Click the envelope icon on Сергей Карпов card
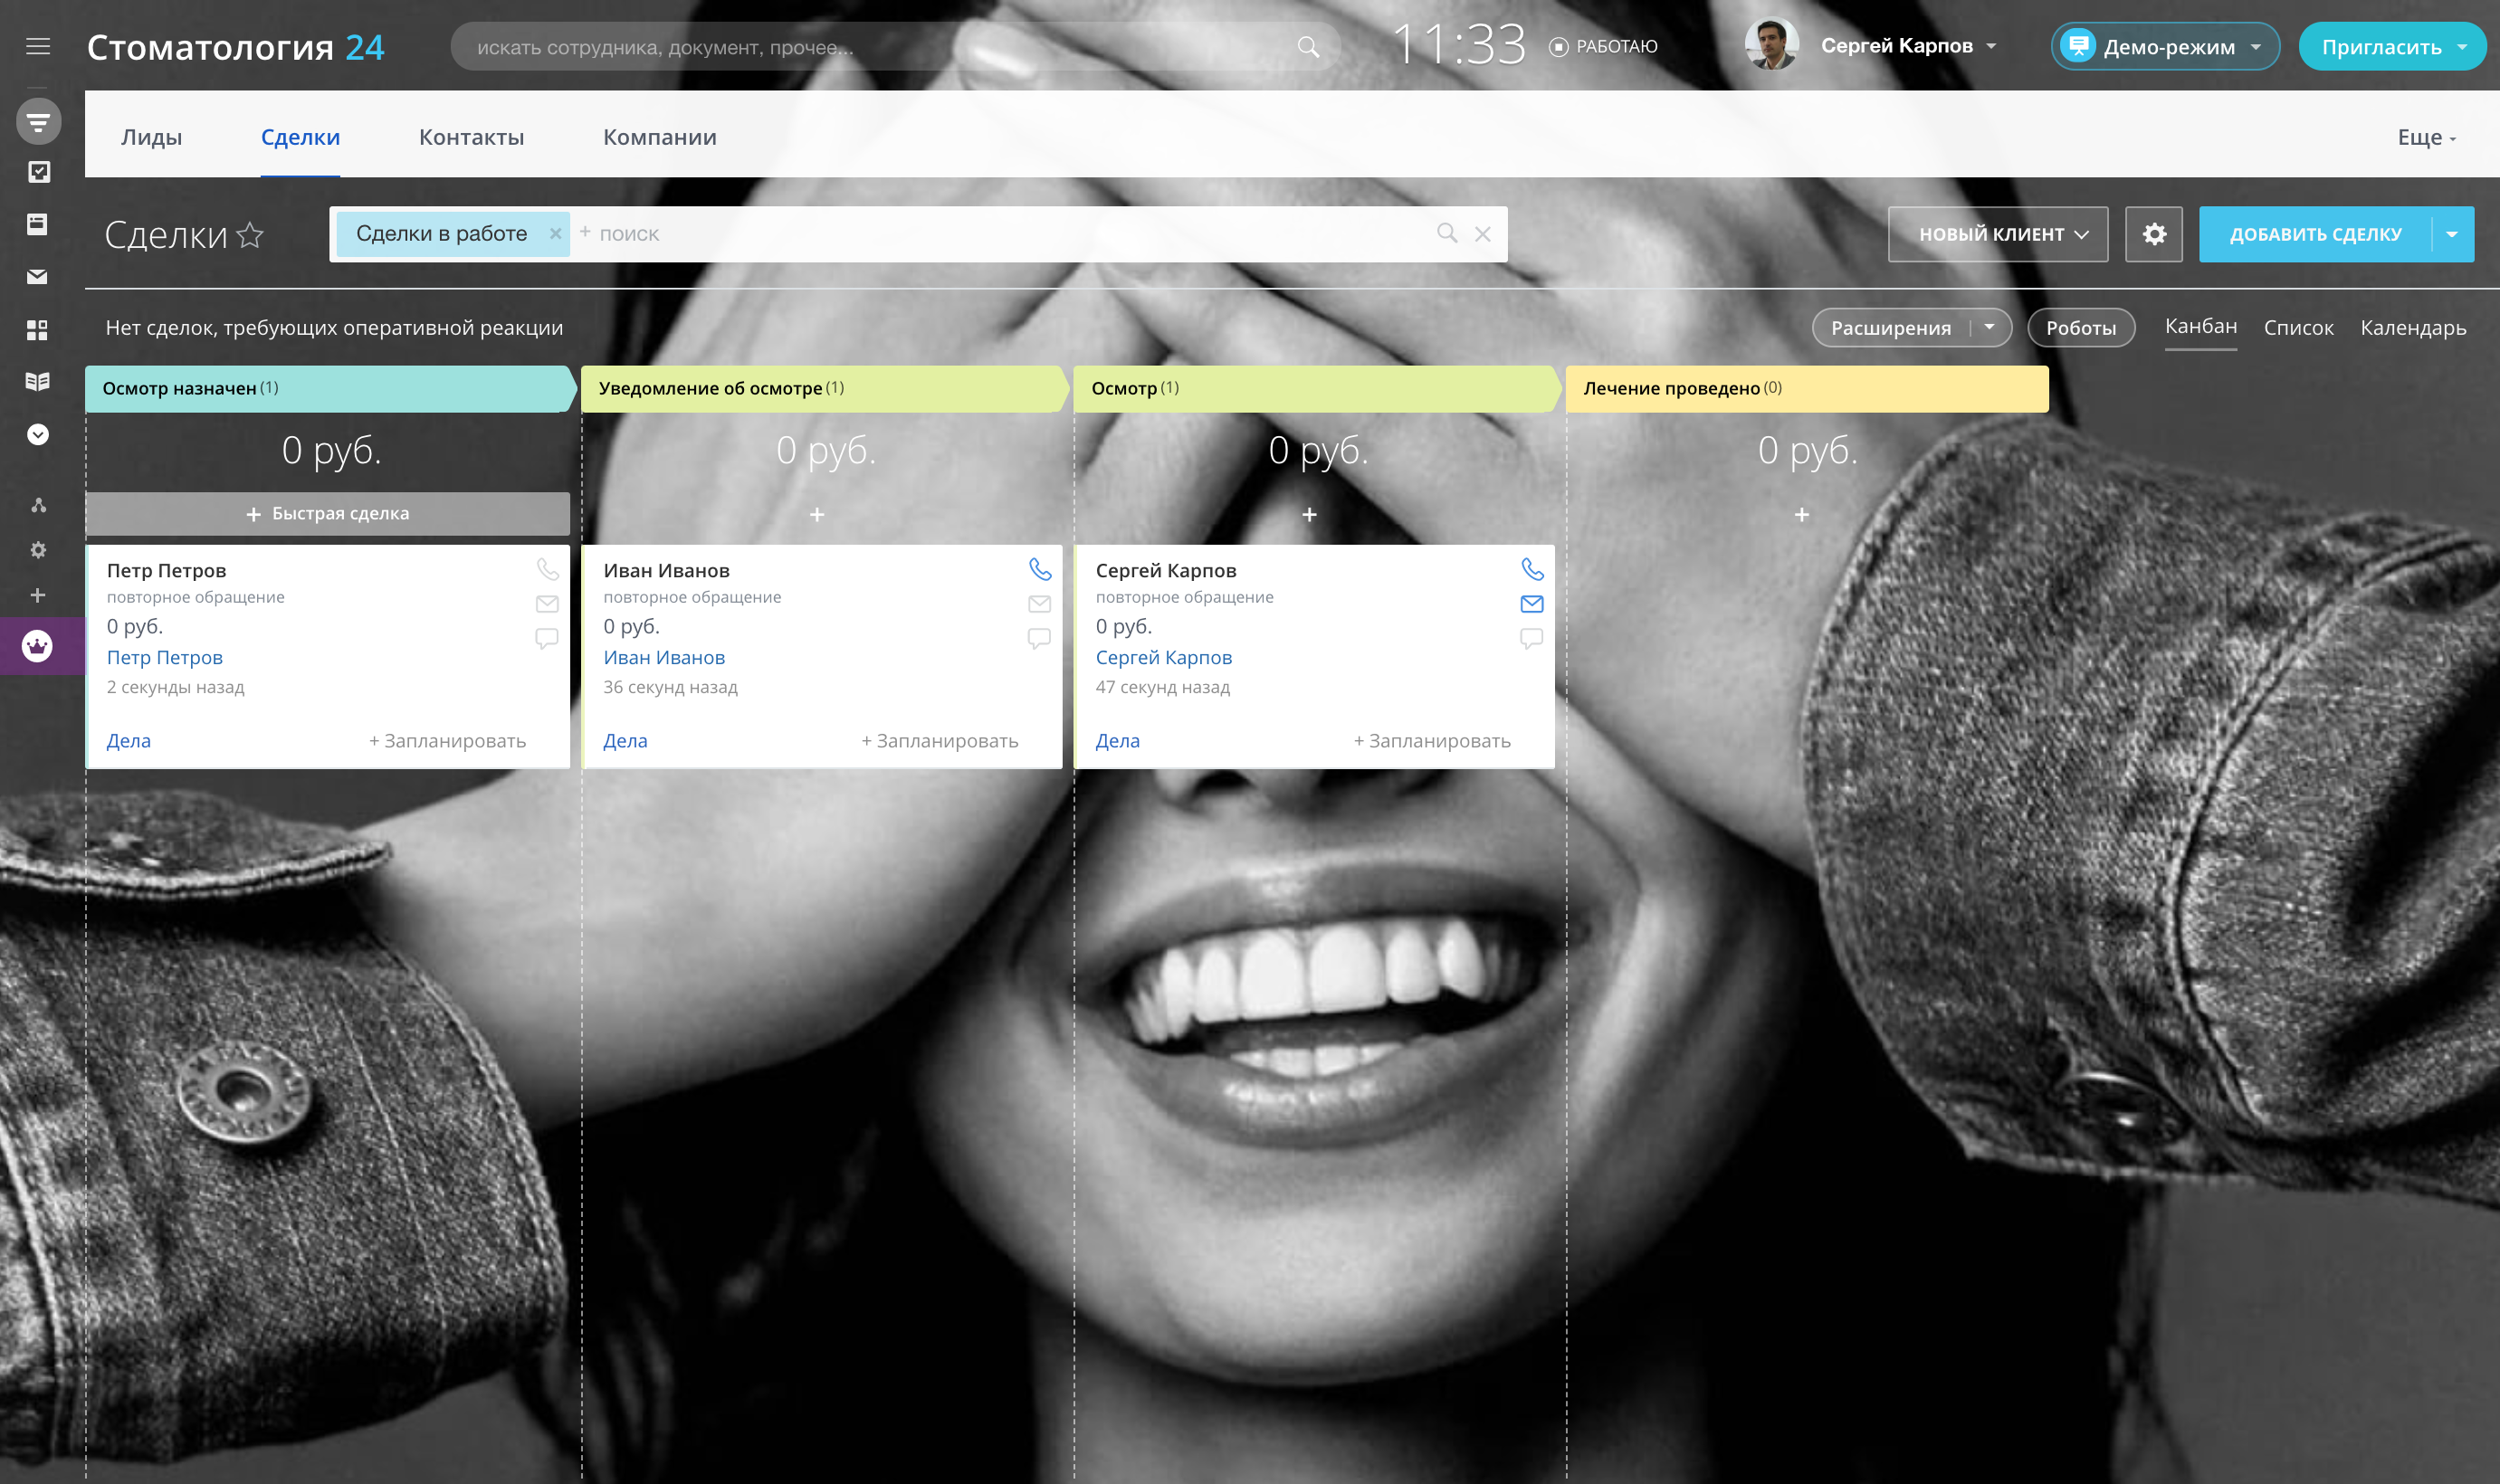Screen dimensions: 2500x1484 click(x=1531, y=604)
